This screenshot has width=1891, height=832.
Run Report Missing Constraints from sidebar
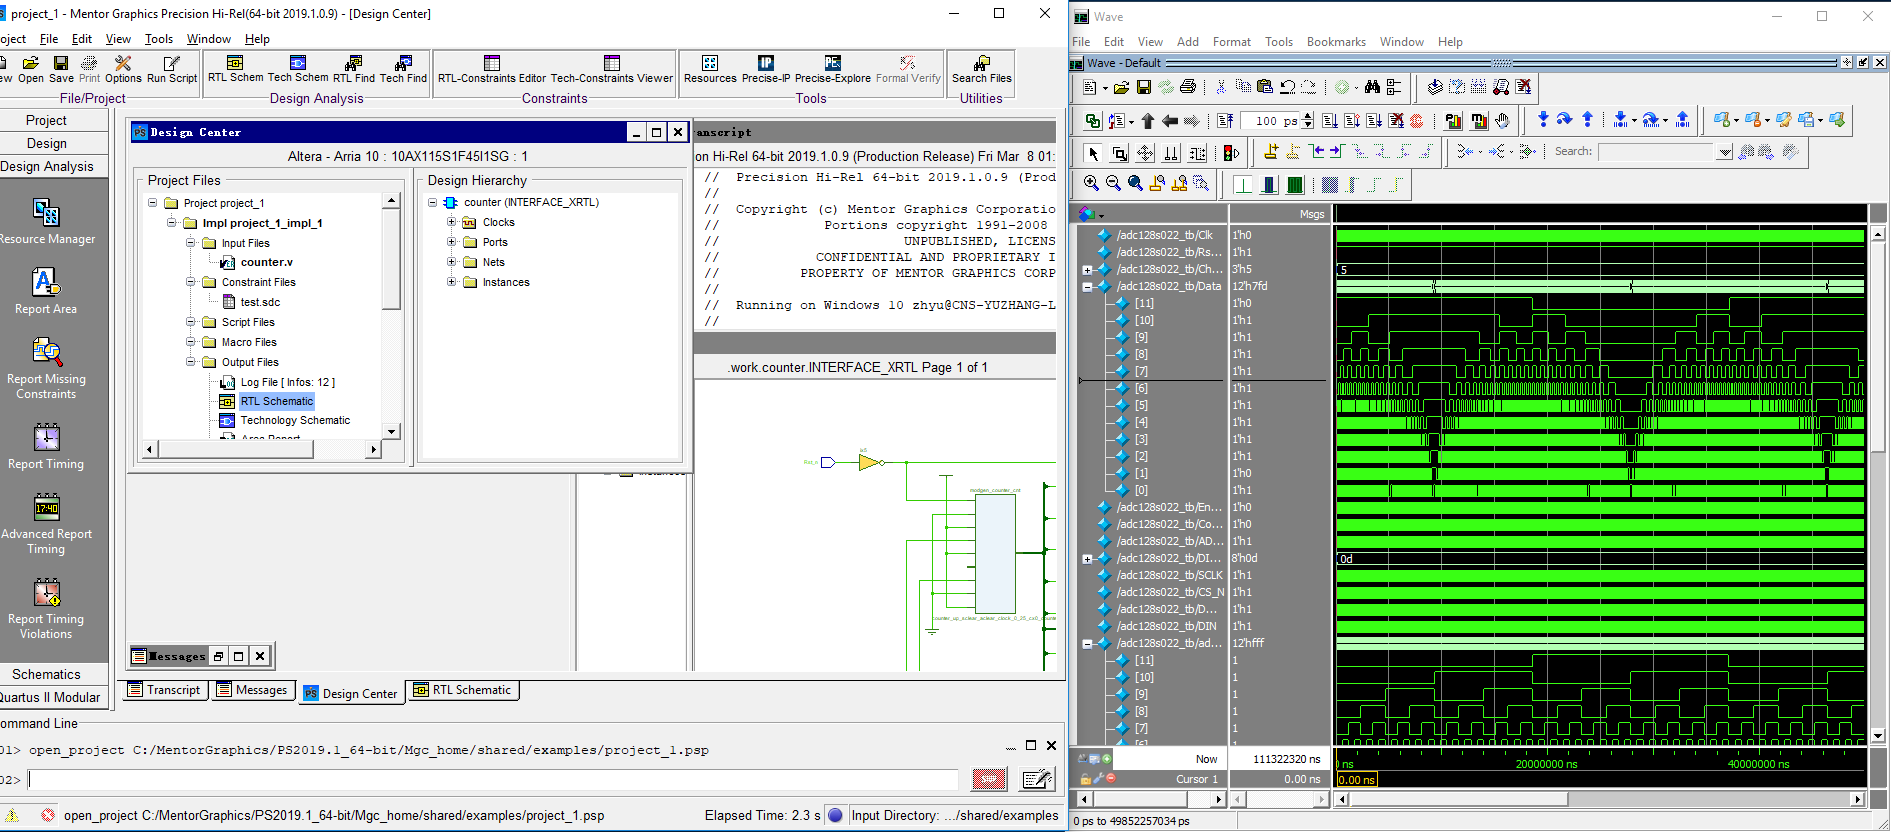(46, 368)
